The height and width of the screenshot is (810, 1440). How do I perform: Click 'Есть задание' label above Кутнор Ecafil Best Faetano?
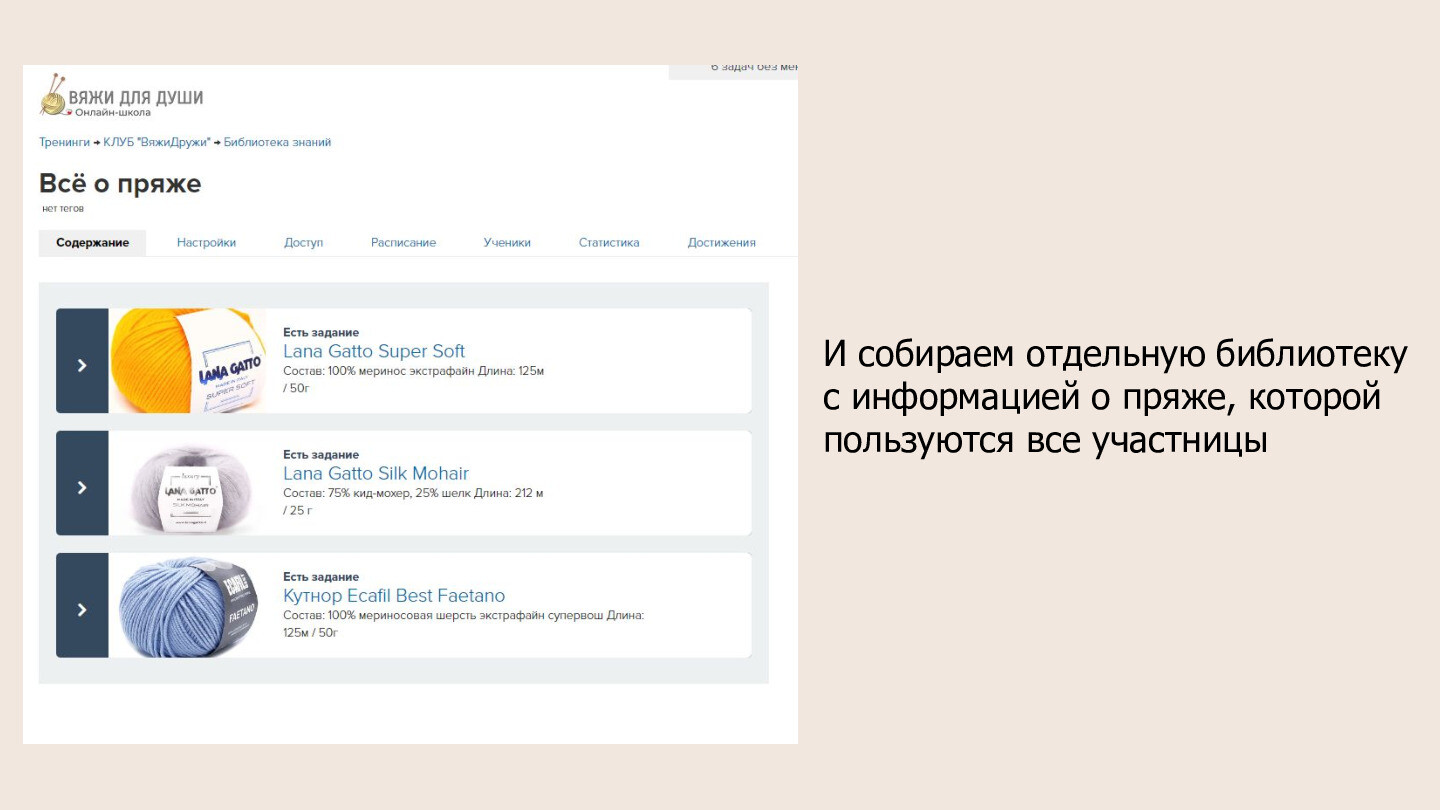pos(321,577)
